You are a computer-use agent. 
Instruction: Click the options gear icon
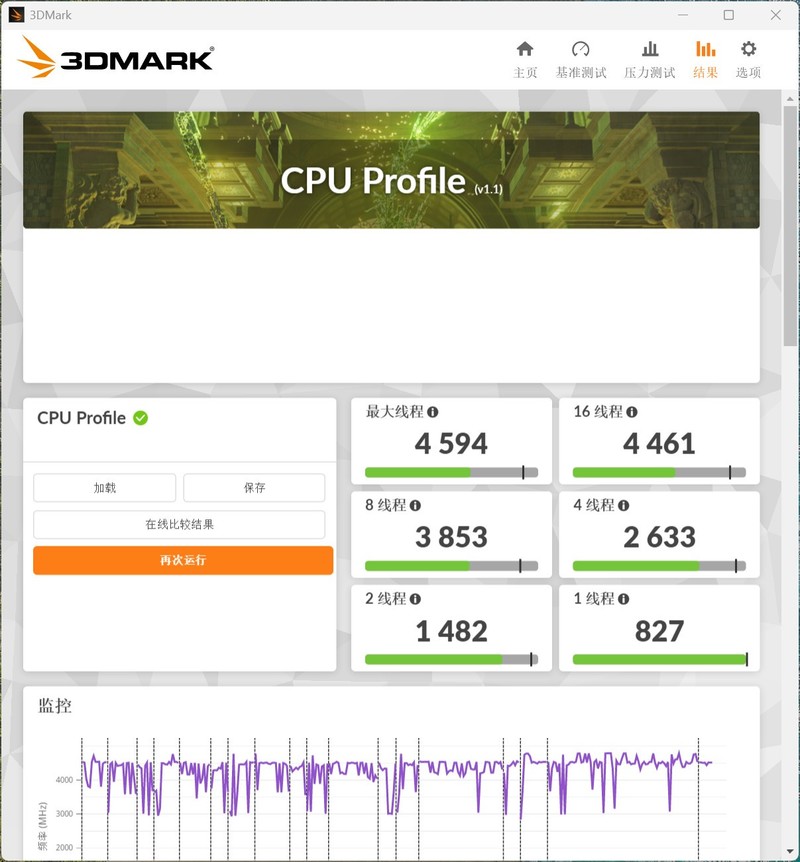coord(748,49)
